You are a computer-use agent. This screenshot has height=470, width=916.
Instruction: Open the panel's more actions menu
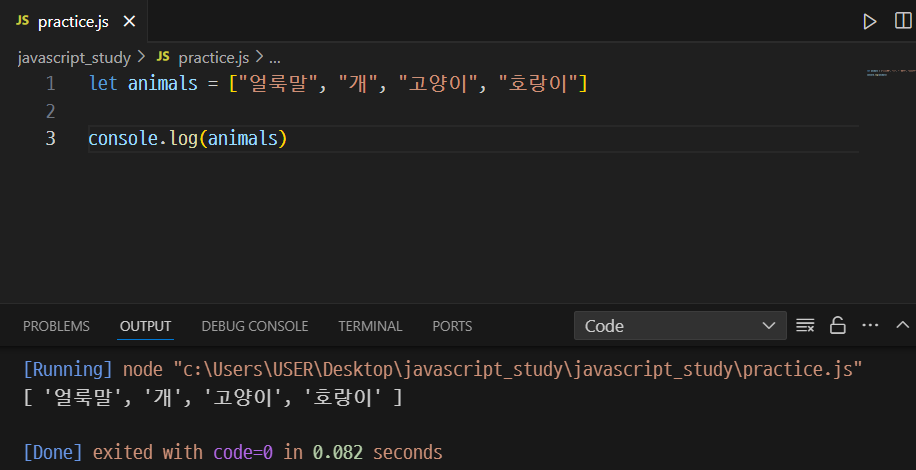tap(870, 325)
